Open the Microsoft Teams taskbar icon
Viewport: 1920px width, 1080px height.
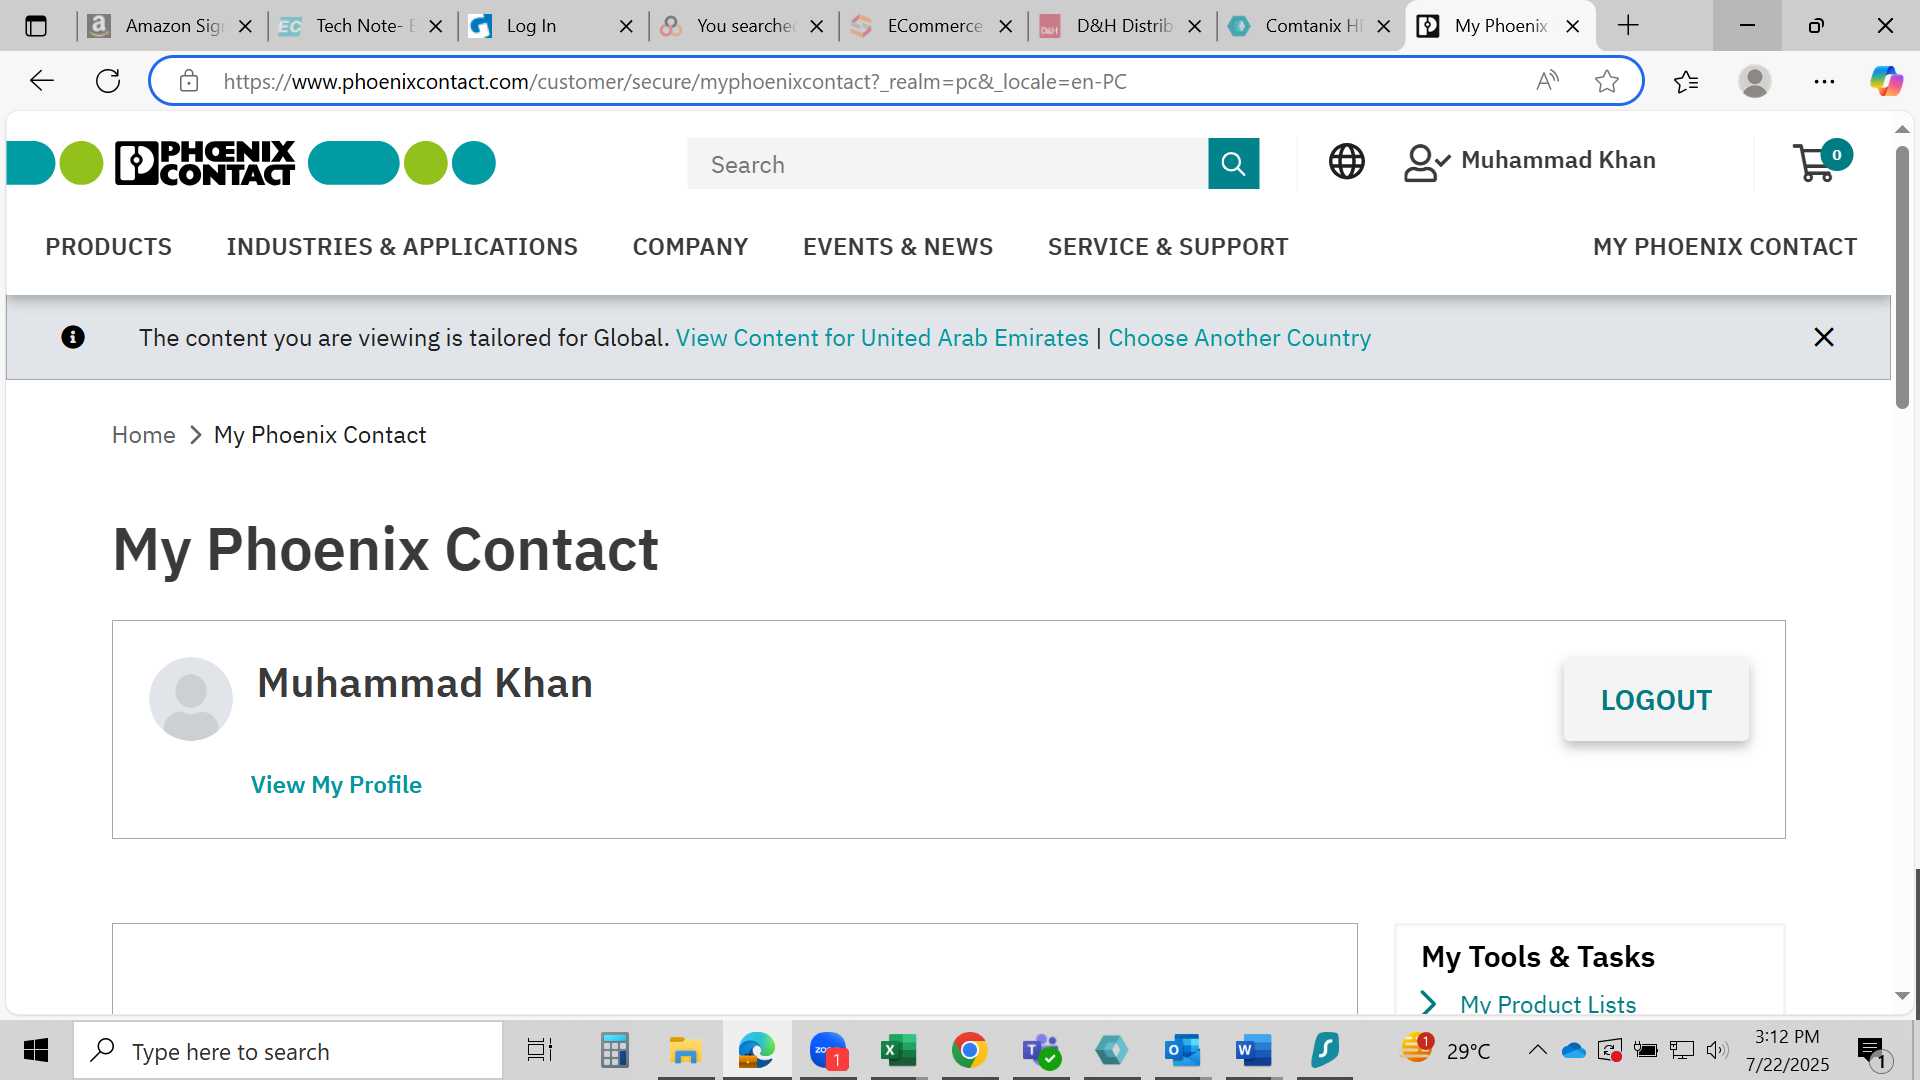1040,1050
